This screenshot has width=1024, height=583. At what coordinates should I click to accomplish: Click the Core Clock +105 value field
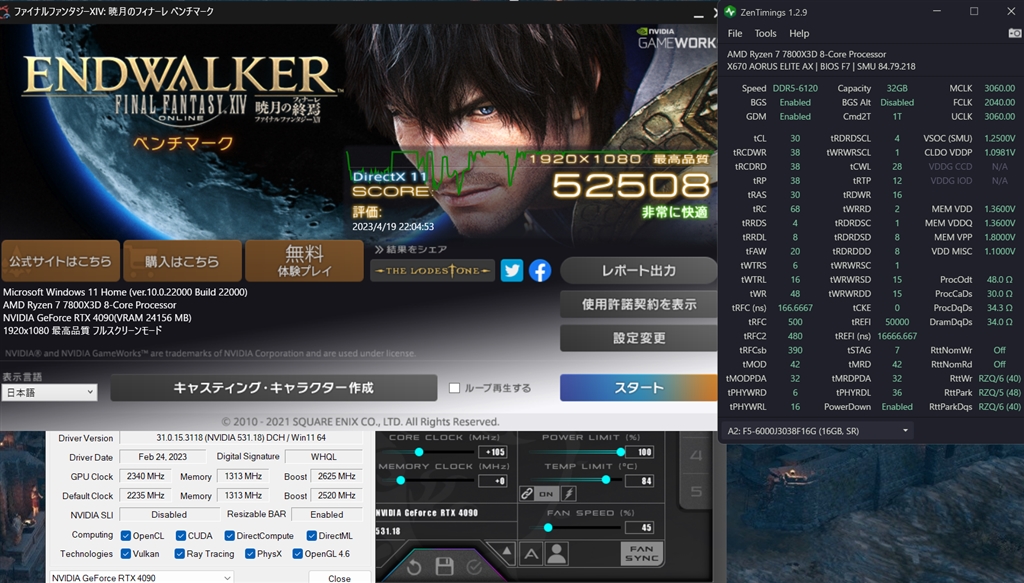click(493, 452)
